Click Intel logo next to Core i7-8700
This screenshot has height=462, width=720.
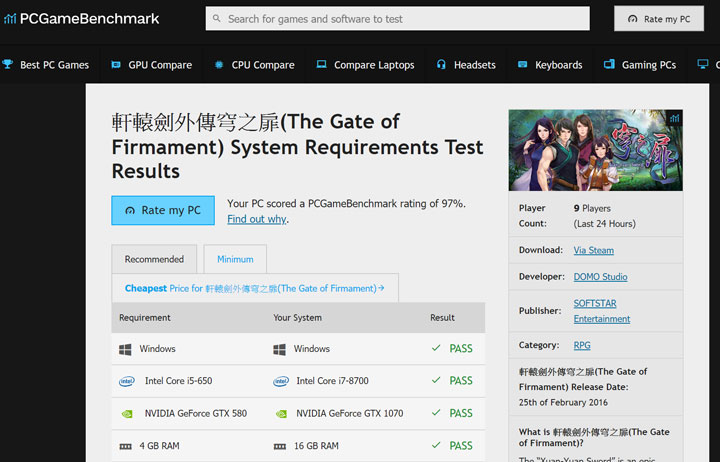point(281,381)
